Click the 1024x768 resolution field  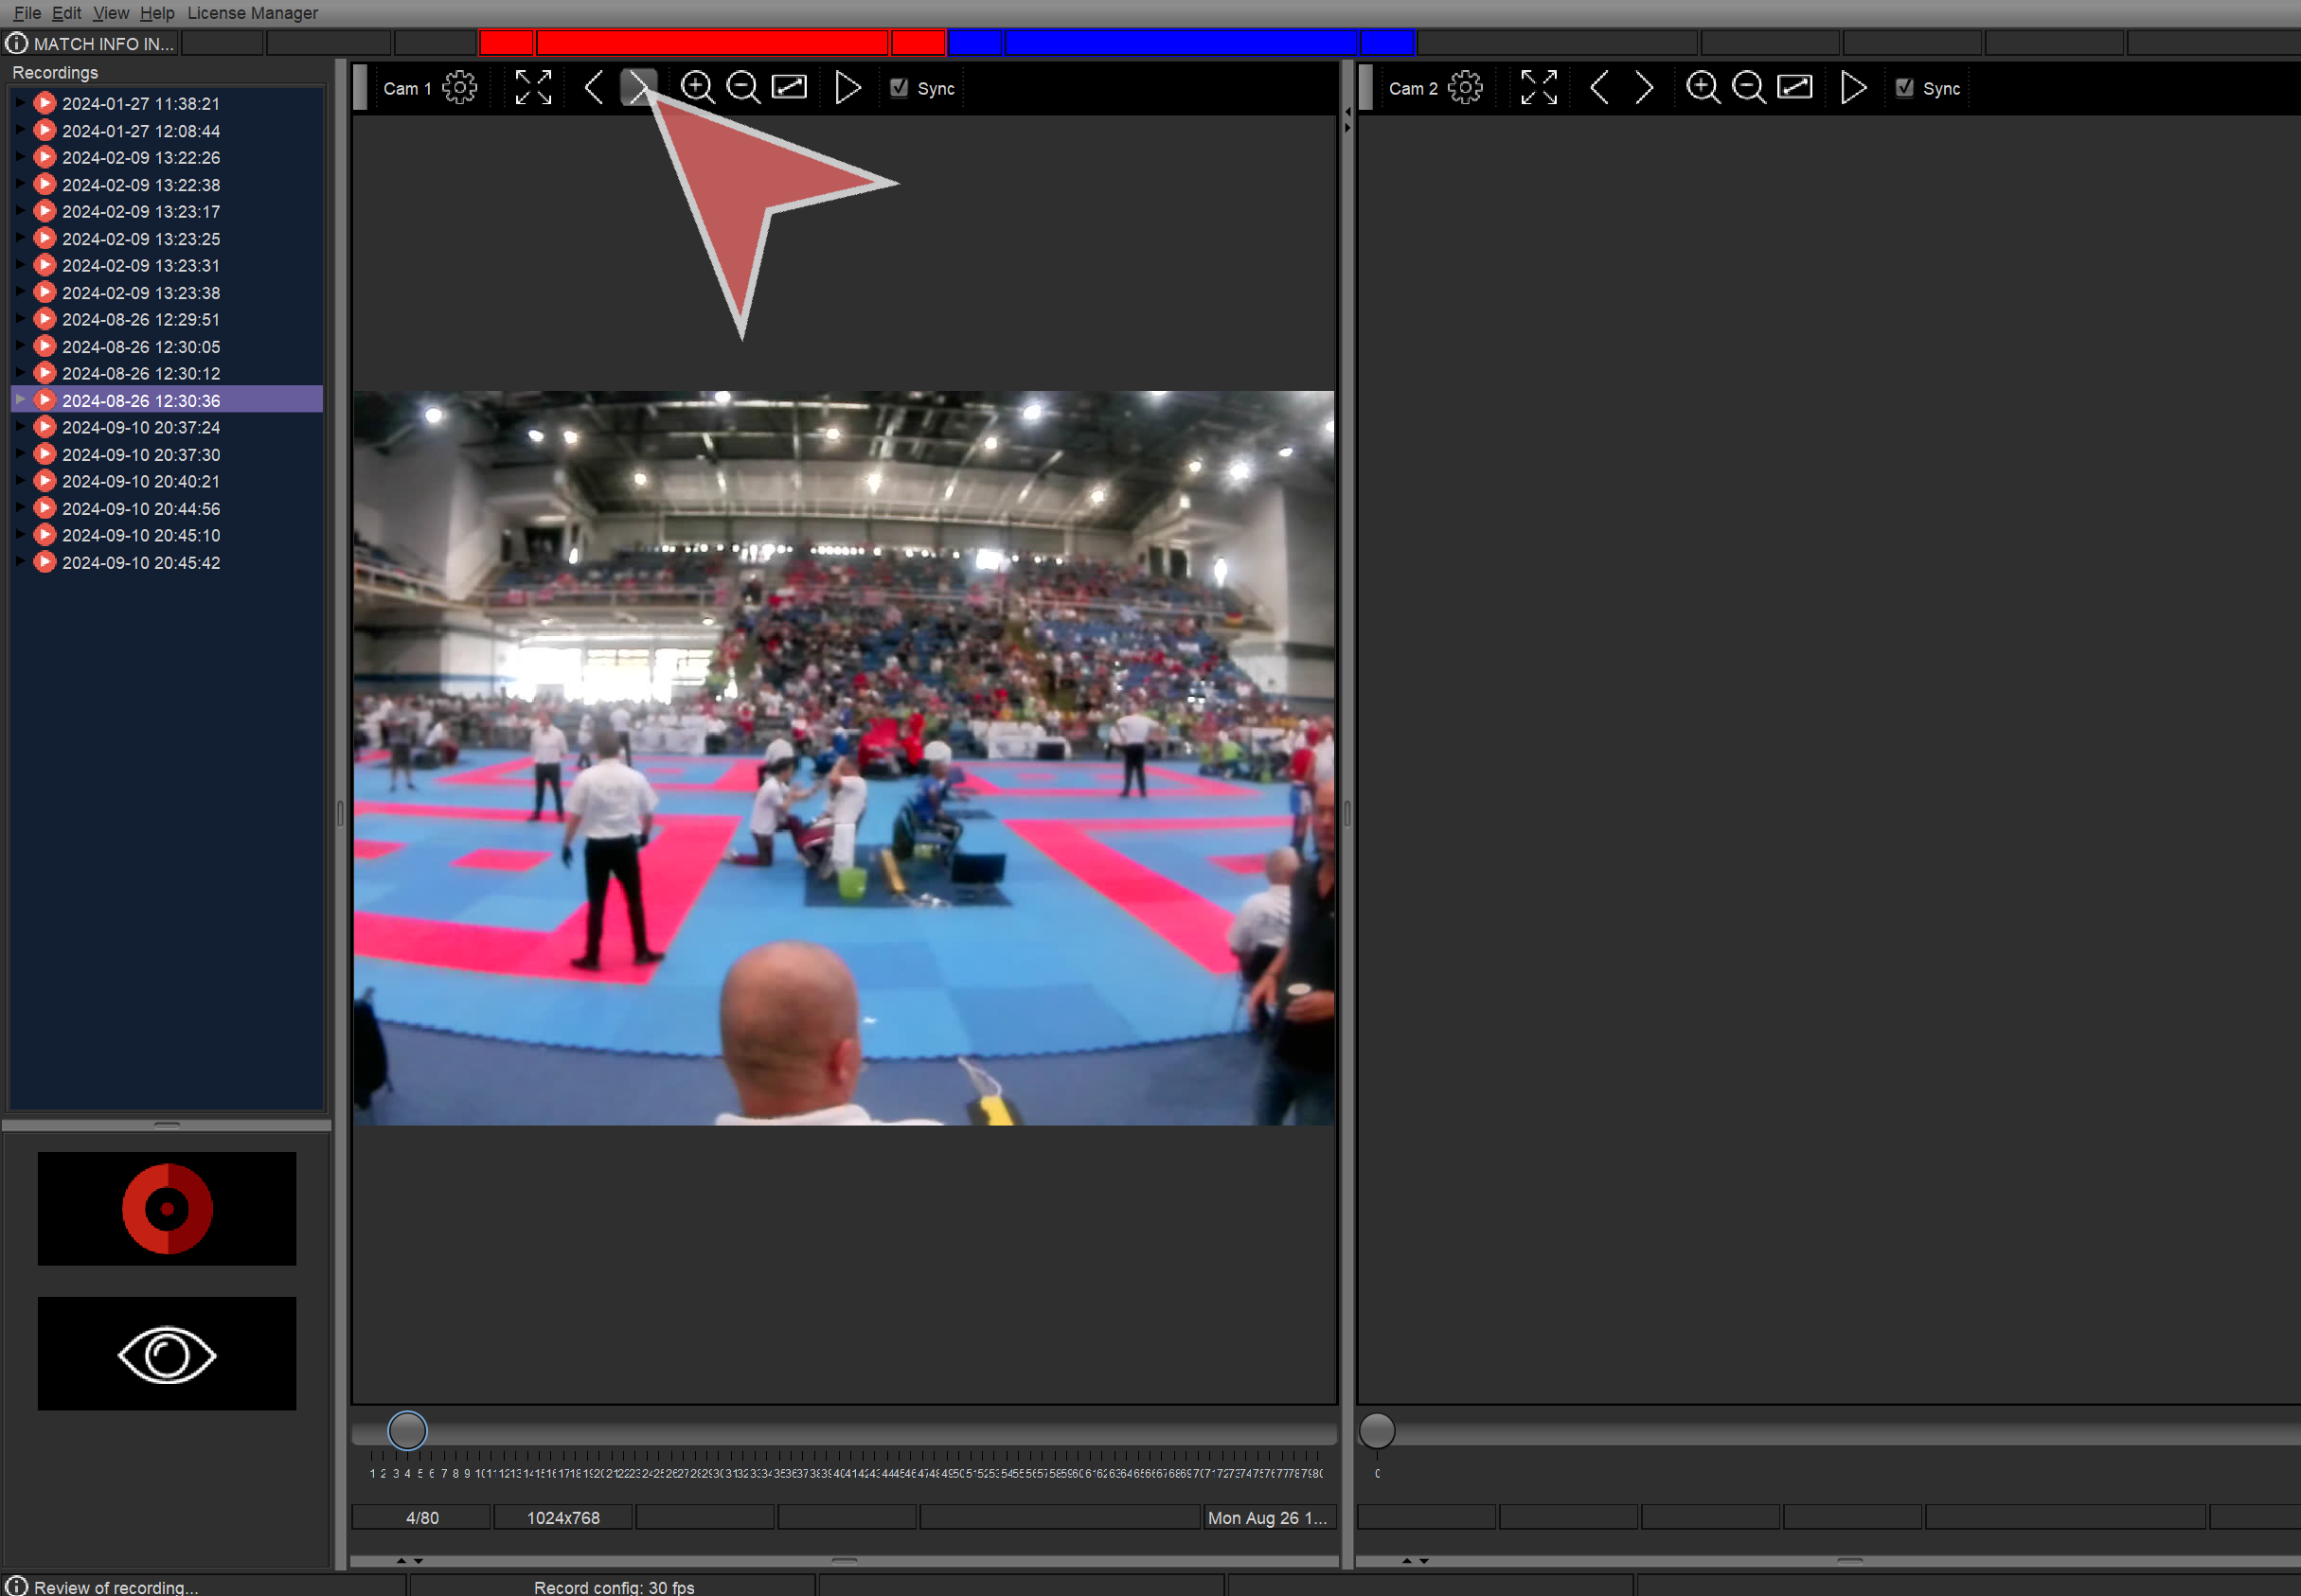tap(564, 1518)
